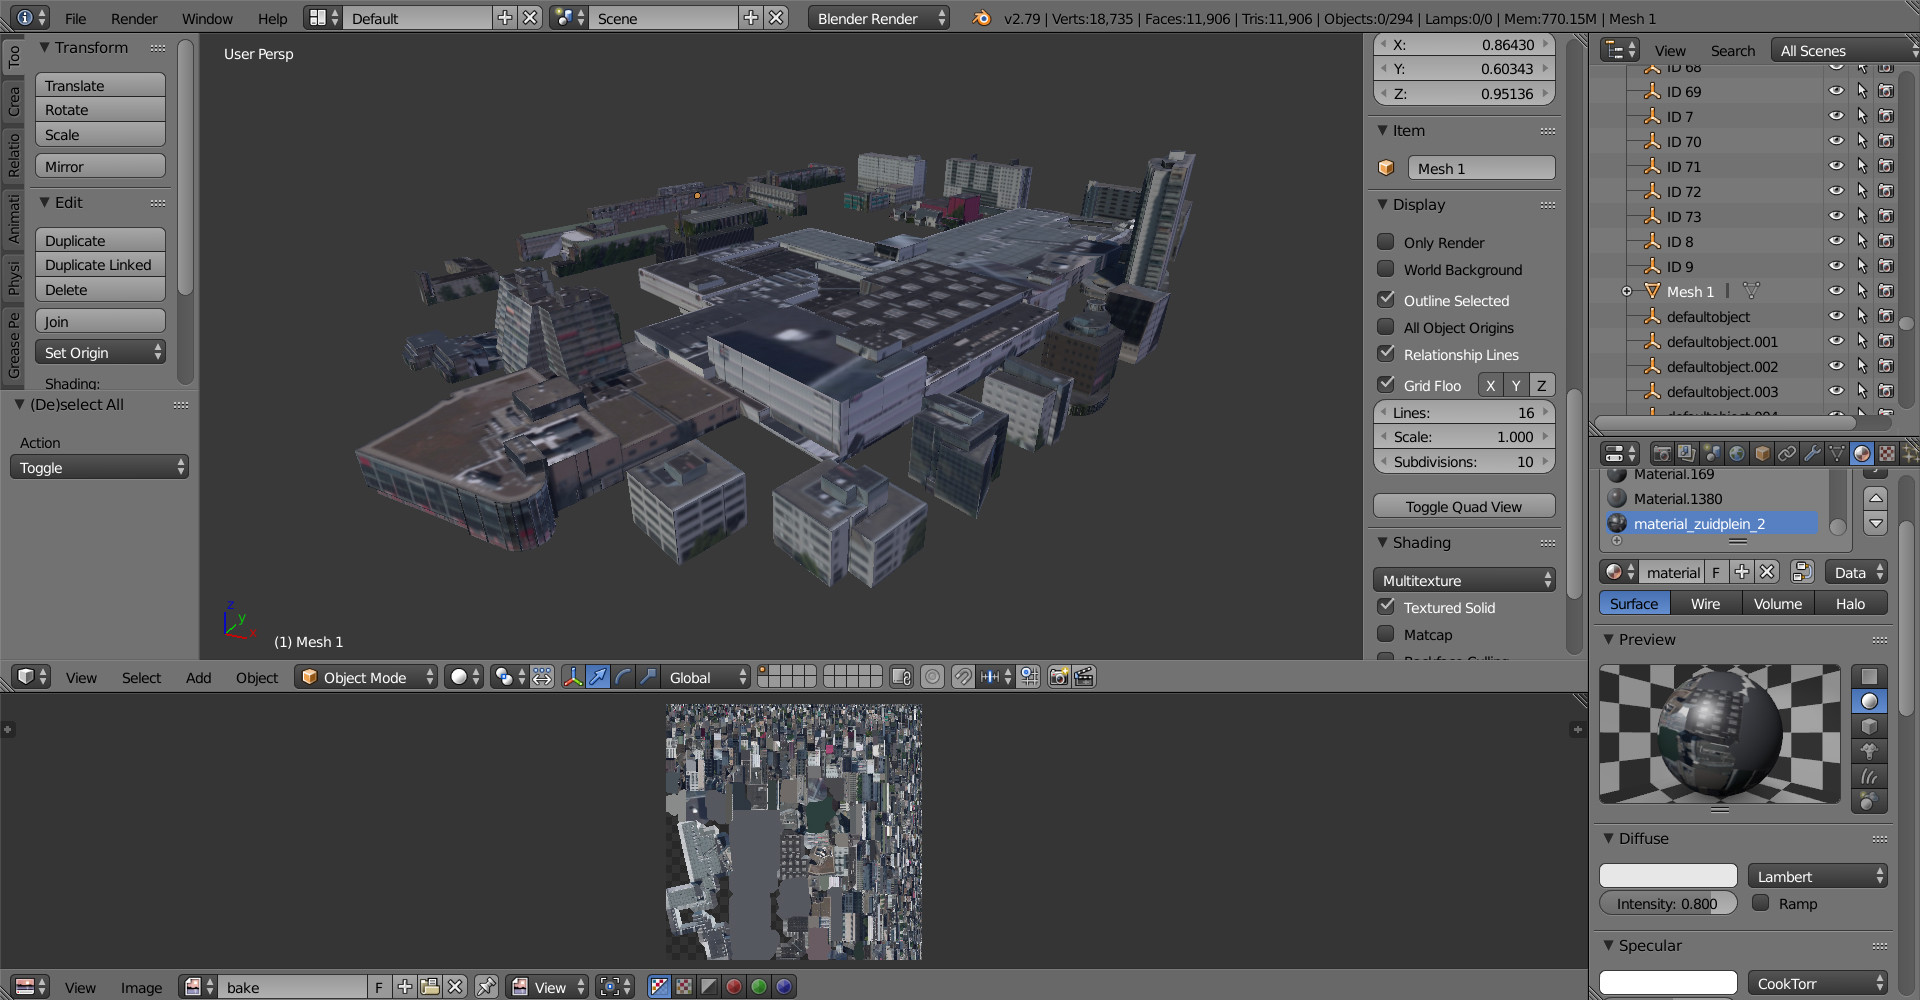Image resolution: width=1920 pixels, height=1000 pixels.
Task: Open the Window menu
Action: 207,18
